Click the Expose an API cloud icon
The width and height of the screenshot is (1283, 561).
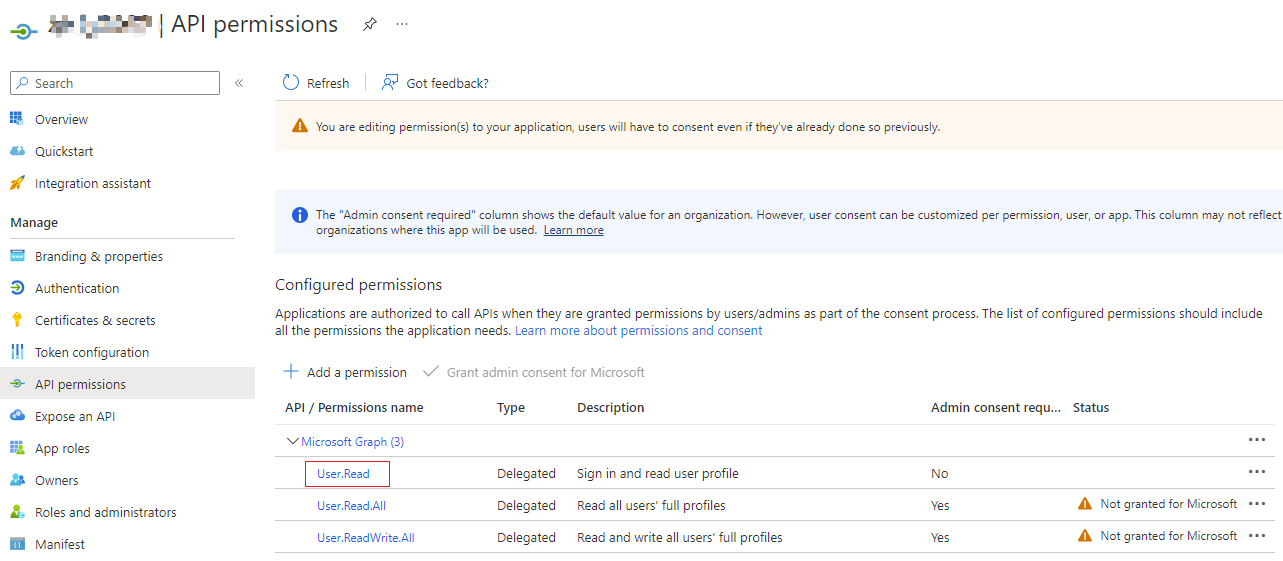pyautogui.click(x=17, y=416)
